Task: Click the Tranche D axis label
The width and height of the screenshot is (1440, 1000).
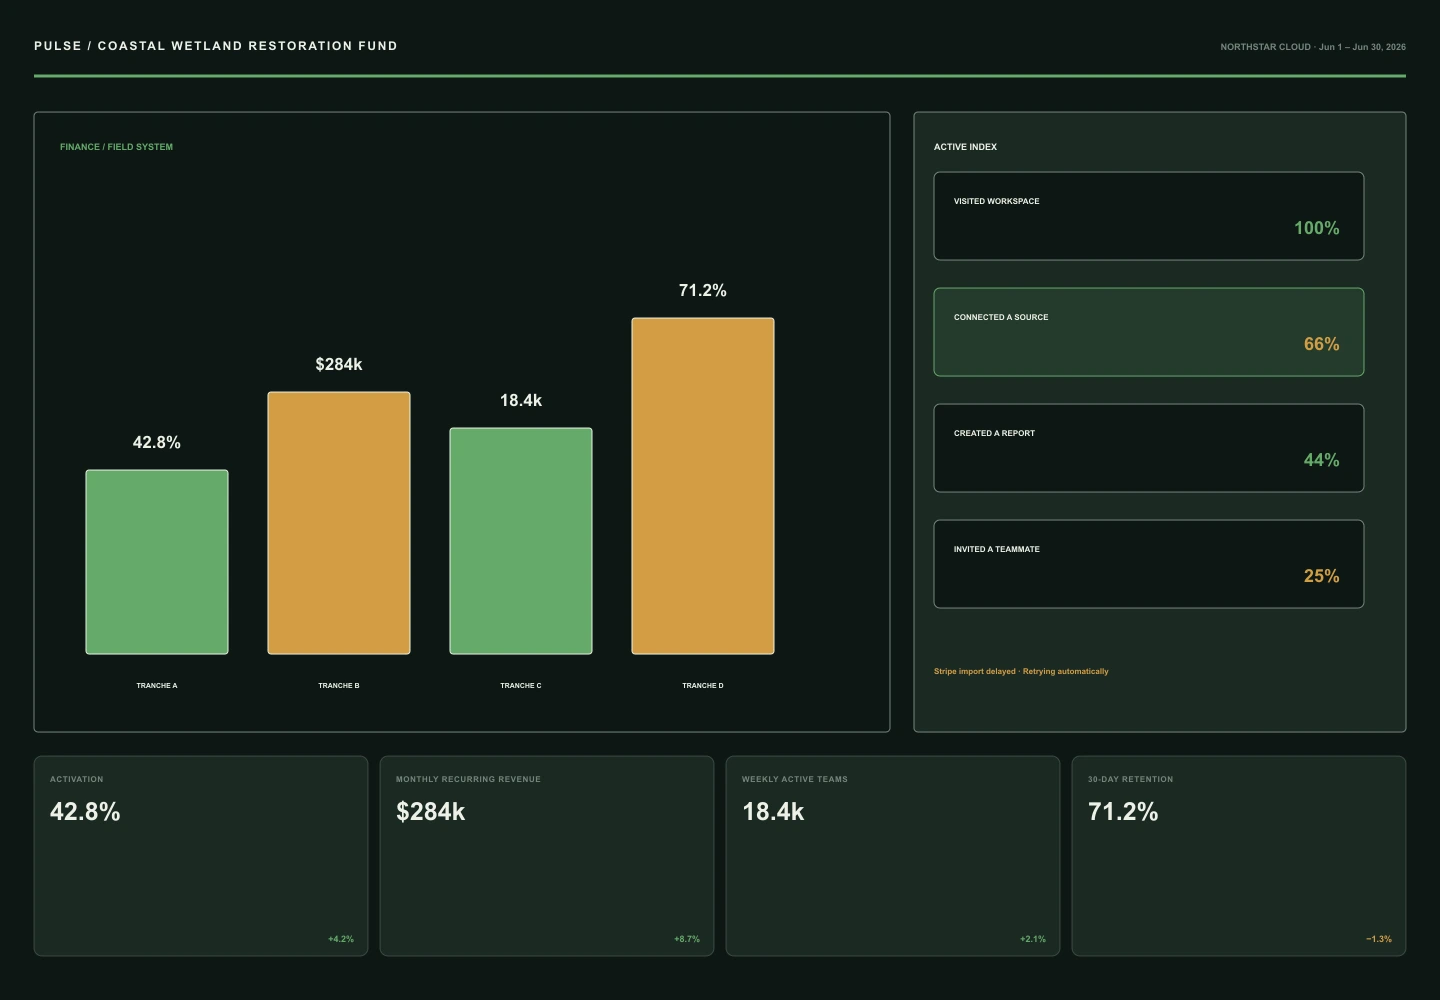Action: [x=703, y=686]
